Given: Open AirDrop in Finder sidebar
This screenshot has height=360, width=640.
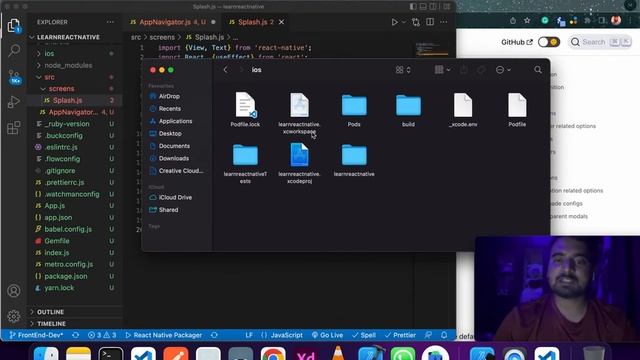Looking at the screenshot, I should pos(169,96).
